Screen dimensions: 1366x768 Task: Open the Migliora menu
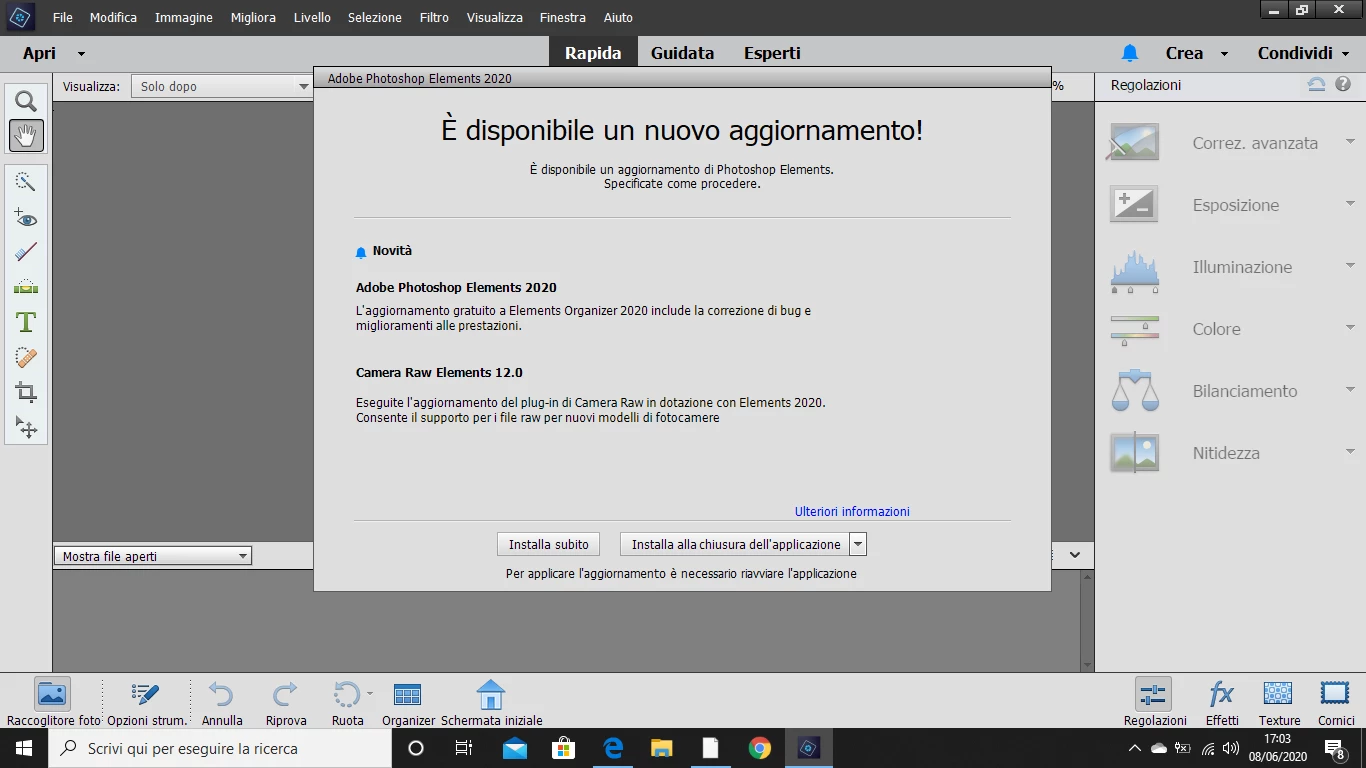pos(253,18)
